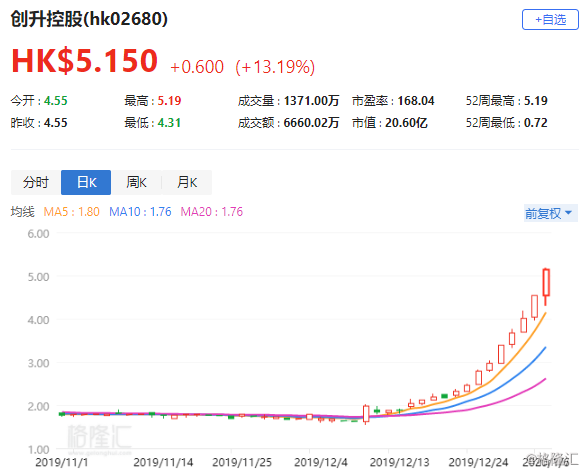
Task: Click the 市值 value 20.60亿
Action: click(406, 123)
